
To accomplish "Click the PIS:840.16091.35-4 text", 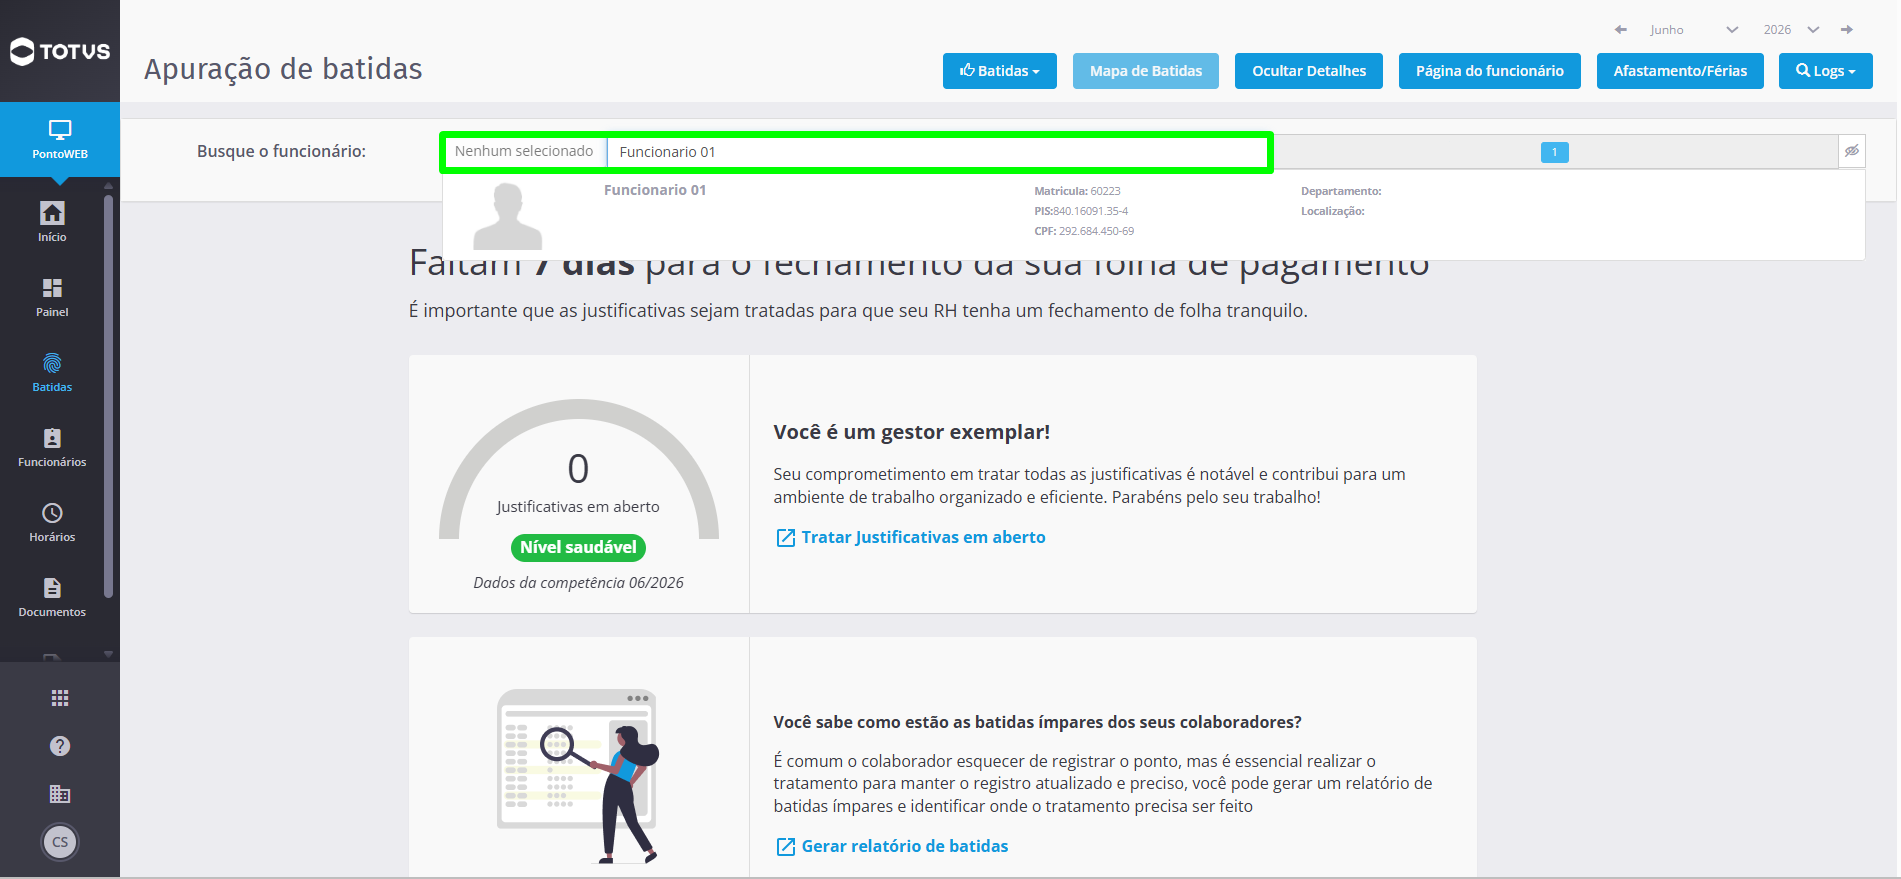I will (x=1081, y=211).
